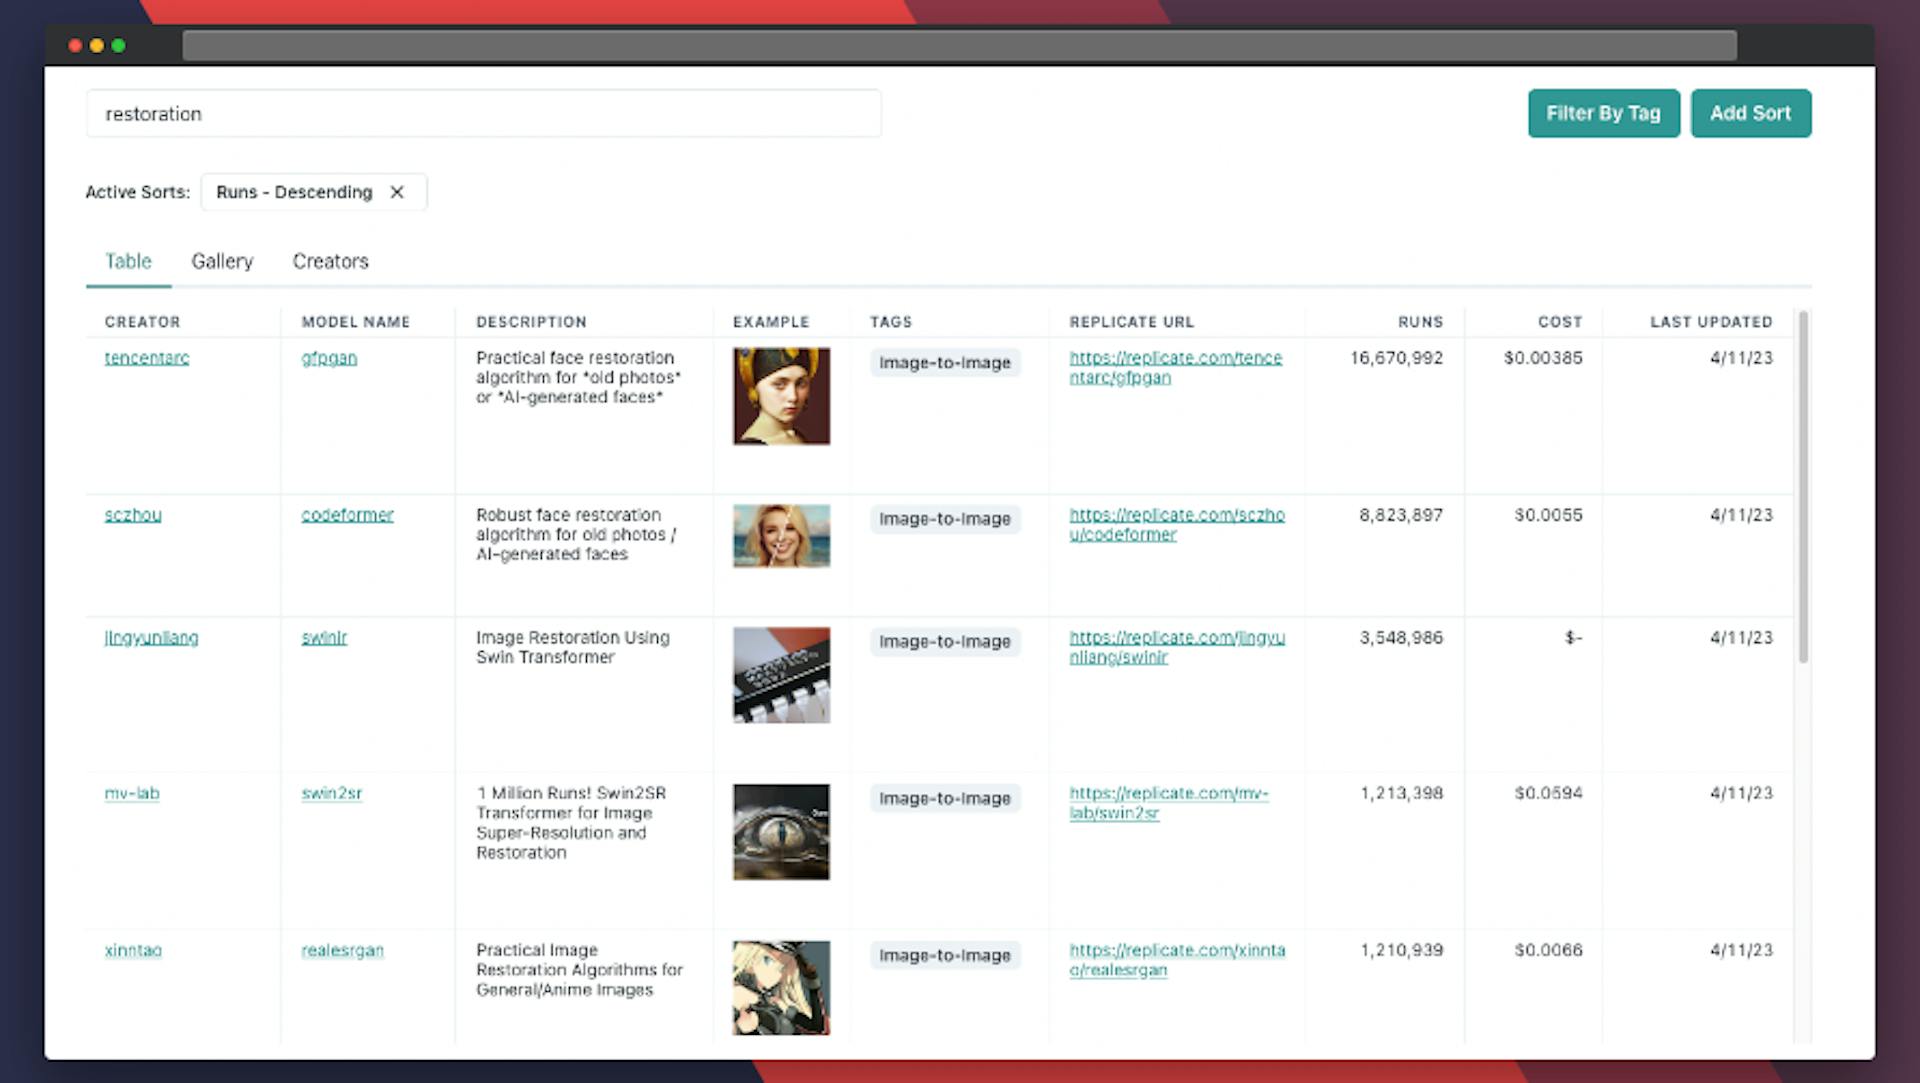Image resolution: width=1920 pixels, height=1083 pixels.
Task: Click the image-to-image tag icon for swin2sr
Action: 945,798
